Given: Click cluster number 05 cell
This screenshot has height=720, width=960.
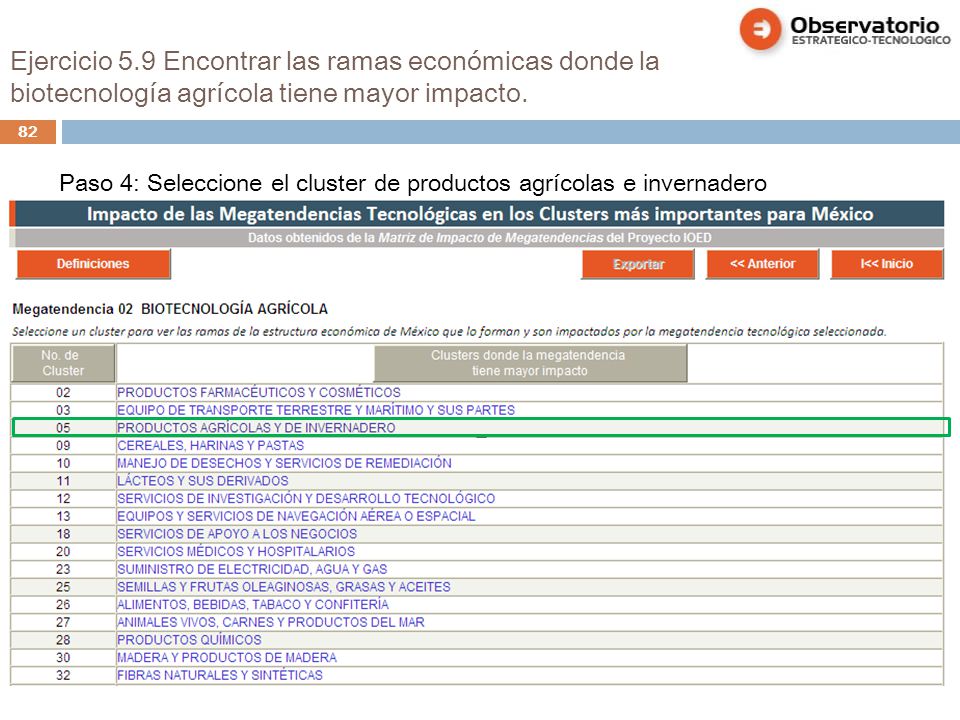Looking at the screenshot, I should [63, 428].
